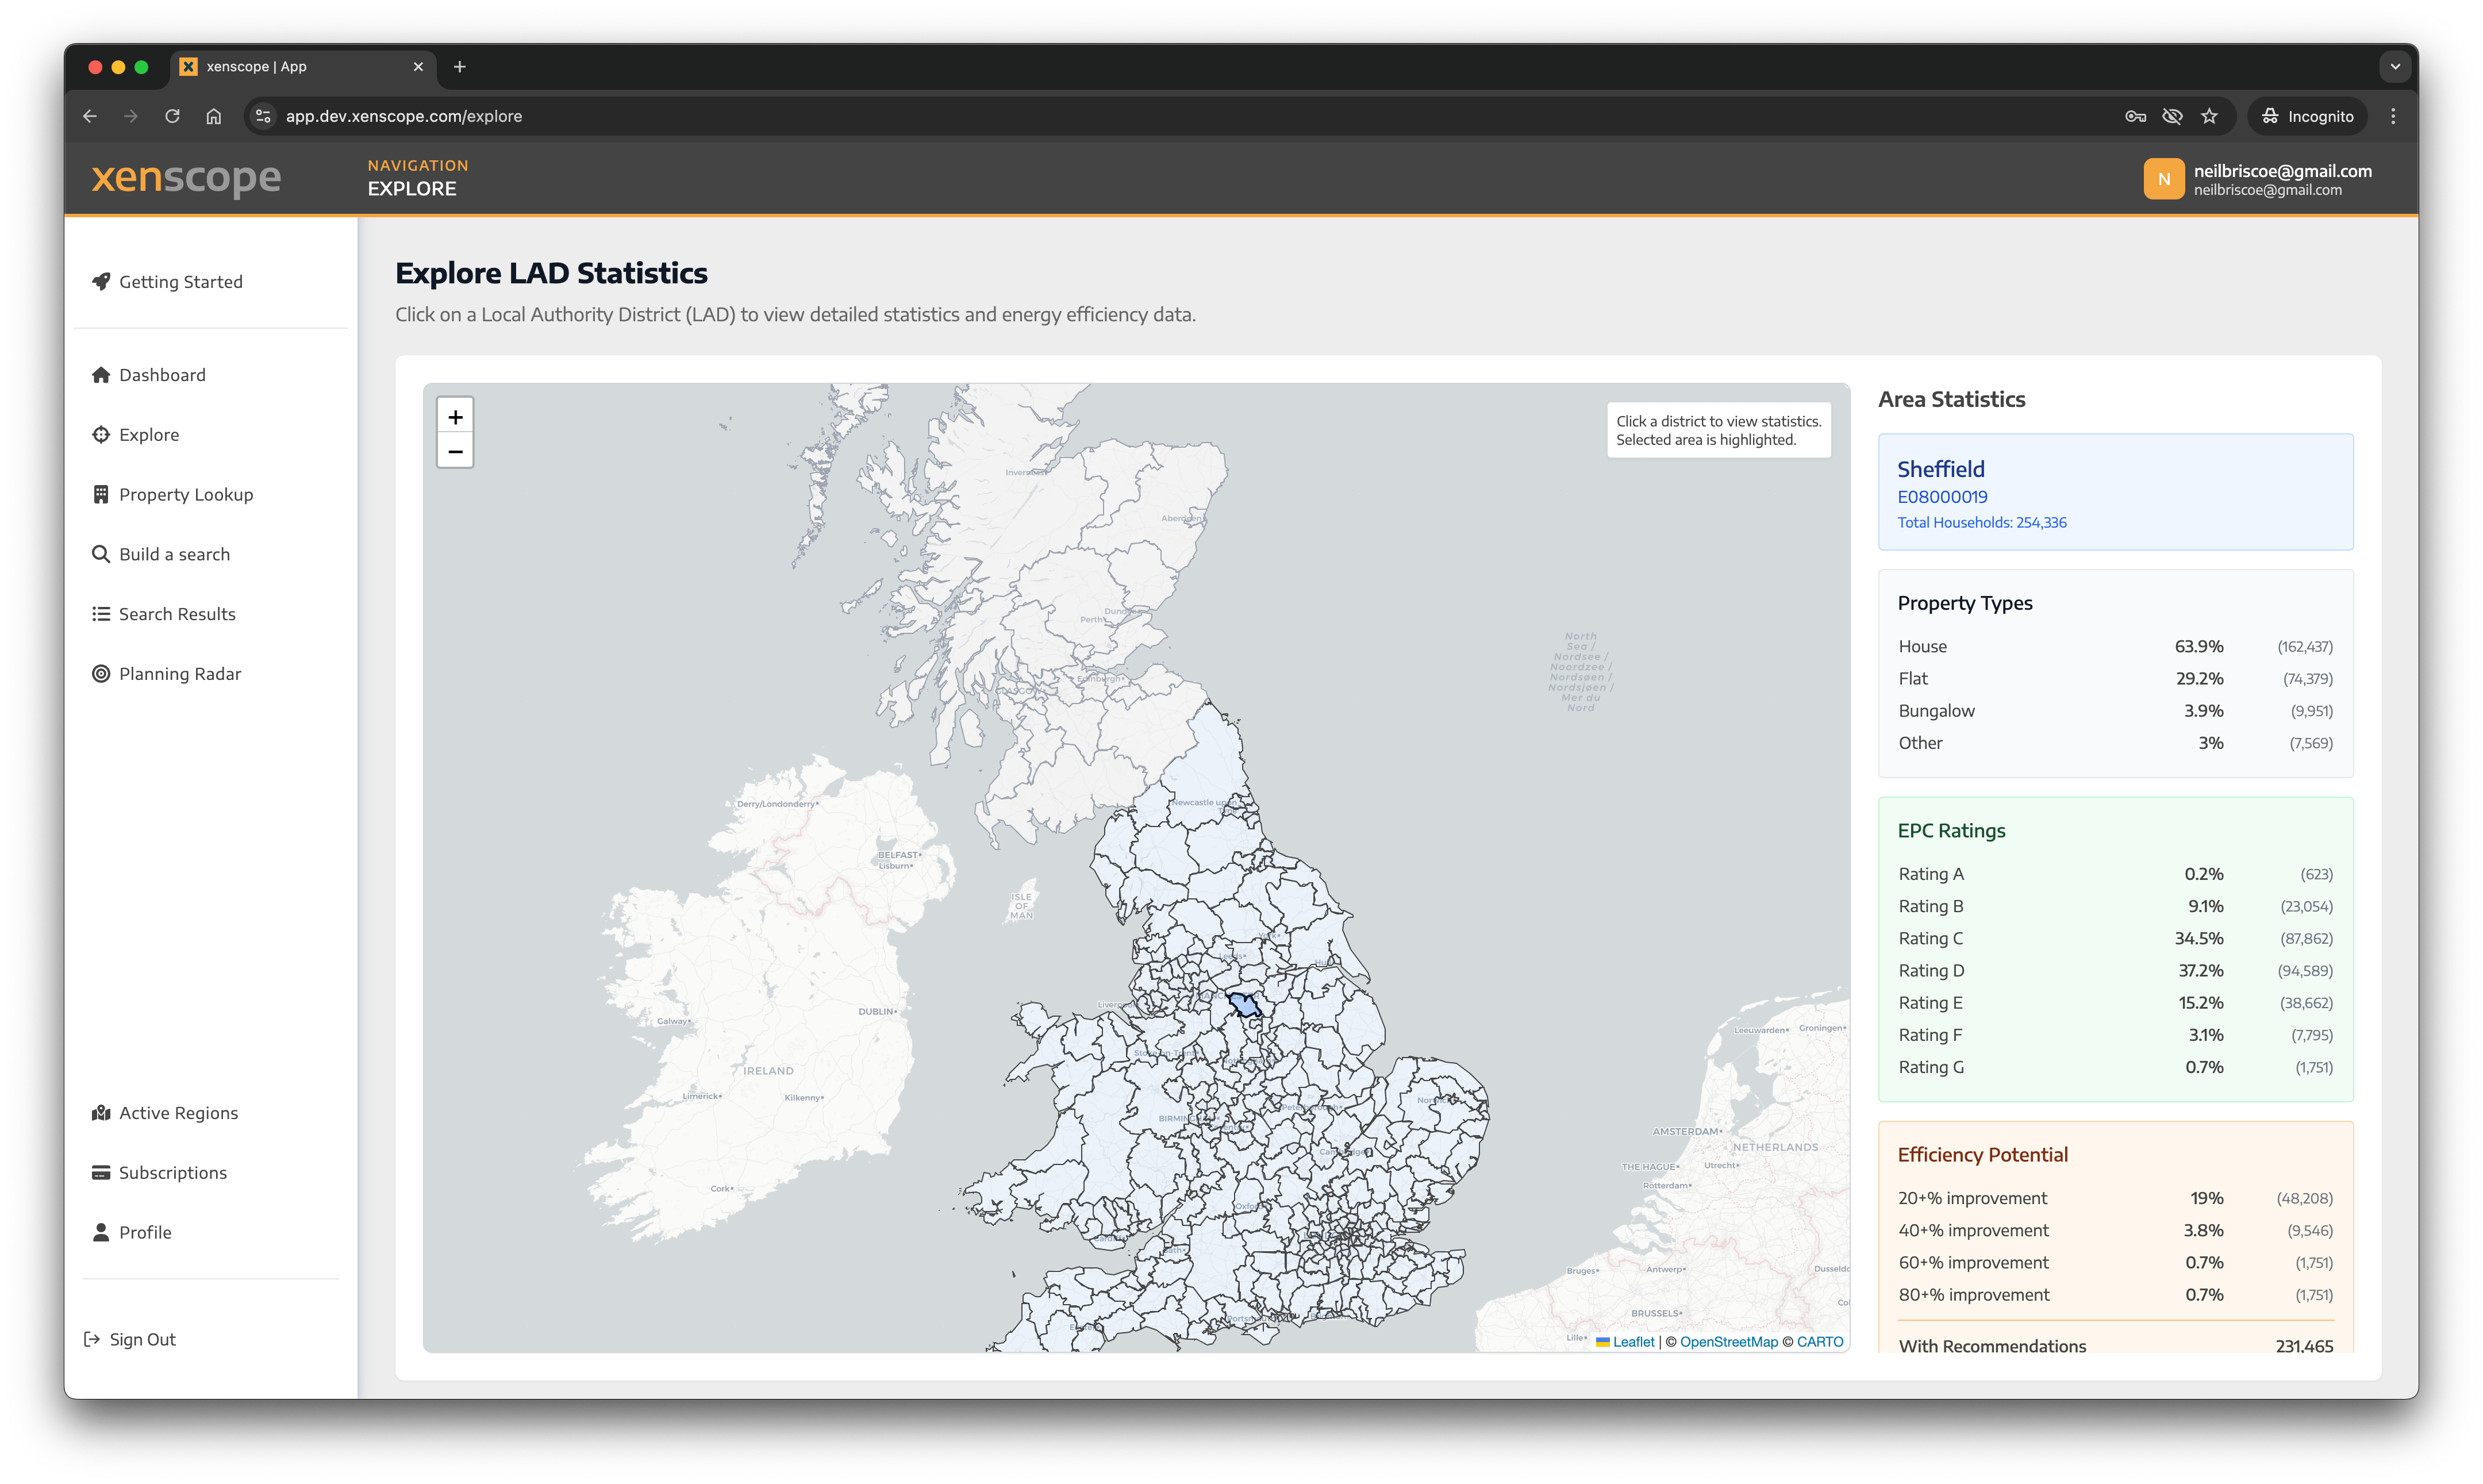Click the crossed-eye tracking icon in address bar
2483x1484 pixels.
click(2172, 116)
